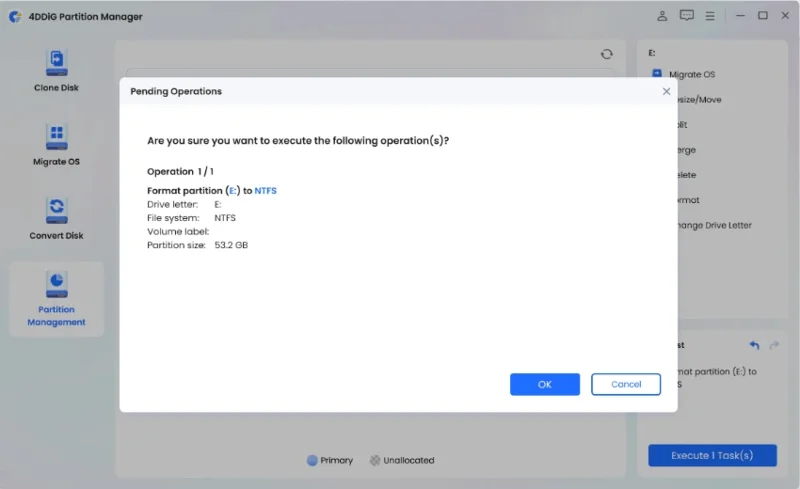Cancel the pending format operation
Screen dimensions: 800x489
click(626, 384)
